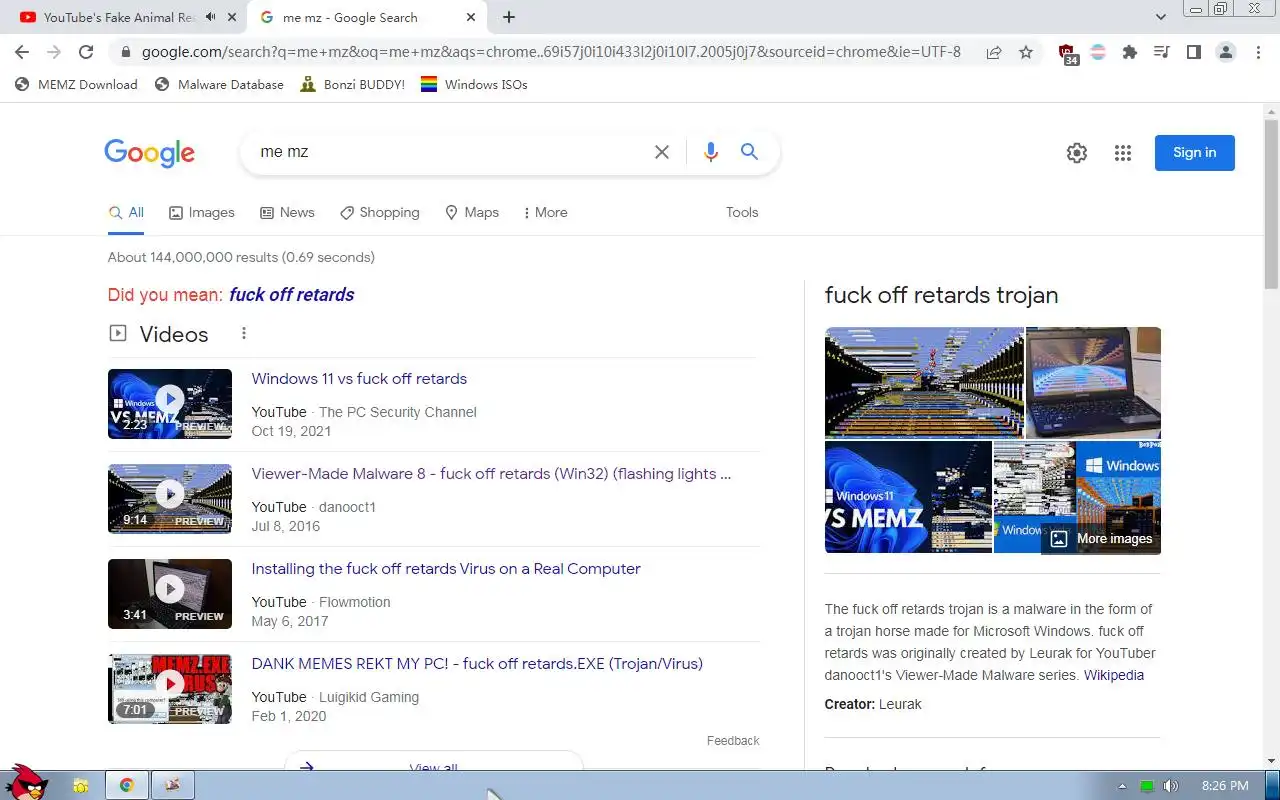This screenshot has height=800, width=1280.
Task: Open the Videos section three-dot menu
Action: (x=243, y=334)
